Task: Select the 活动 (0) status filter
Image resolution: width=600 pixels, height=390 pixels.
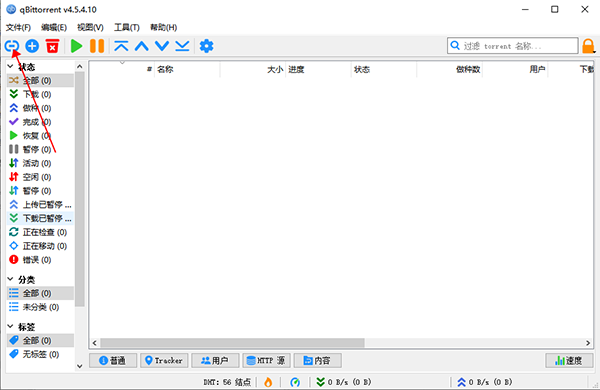Action: click(x=40, y=163)
